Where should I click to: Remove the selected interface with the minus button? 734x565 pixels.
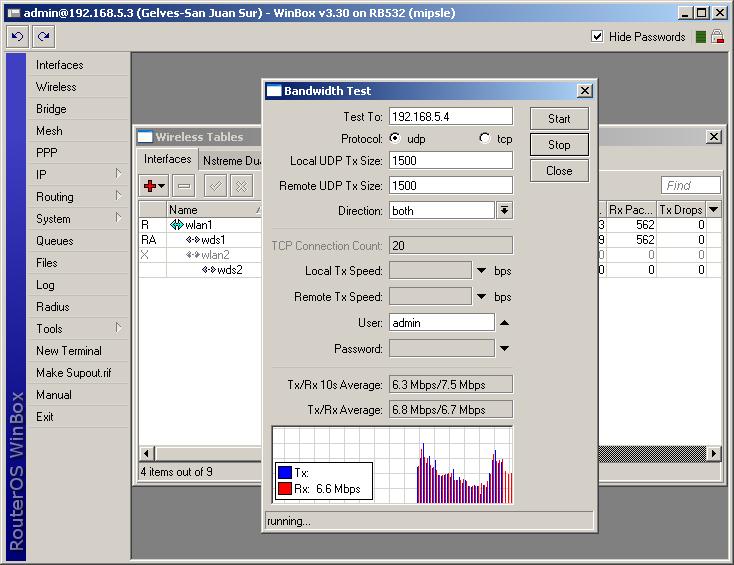(184, 186)
